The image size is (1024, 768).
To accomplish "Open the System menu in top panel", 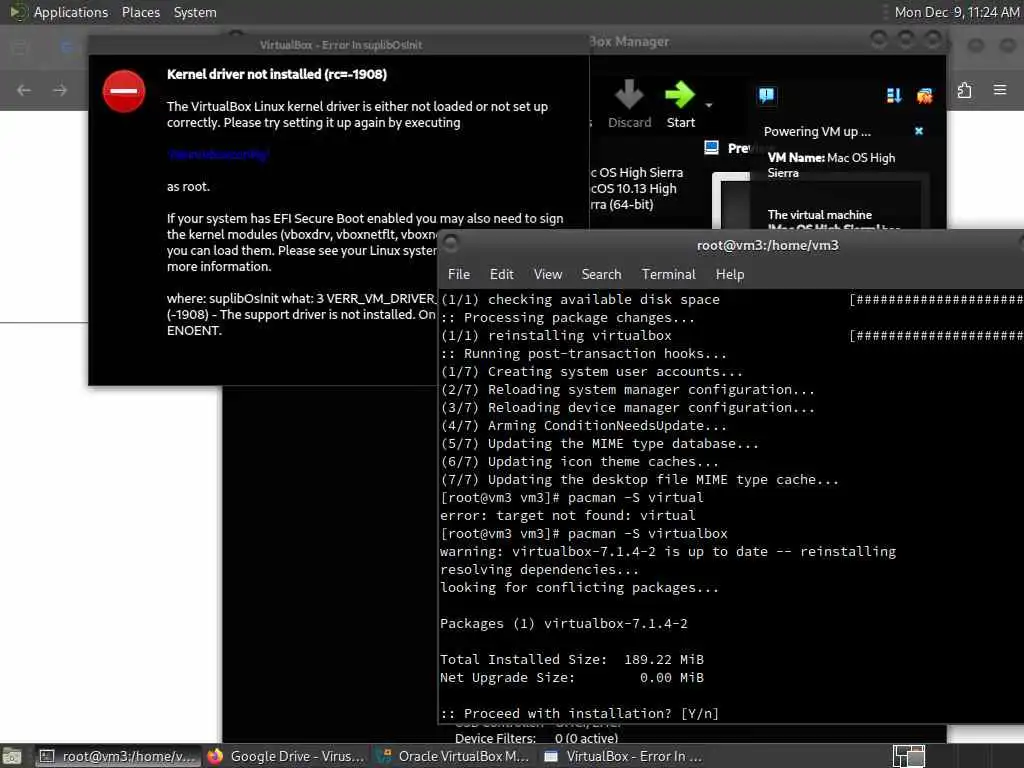I will pos(195,12).
